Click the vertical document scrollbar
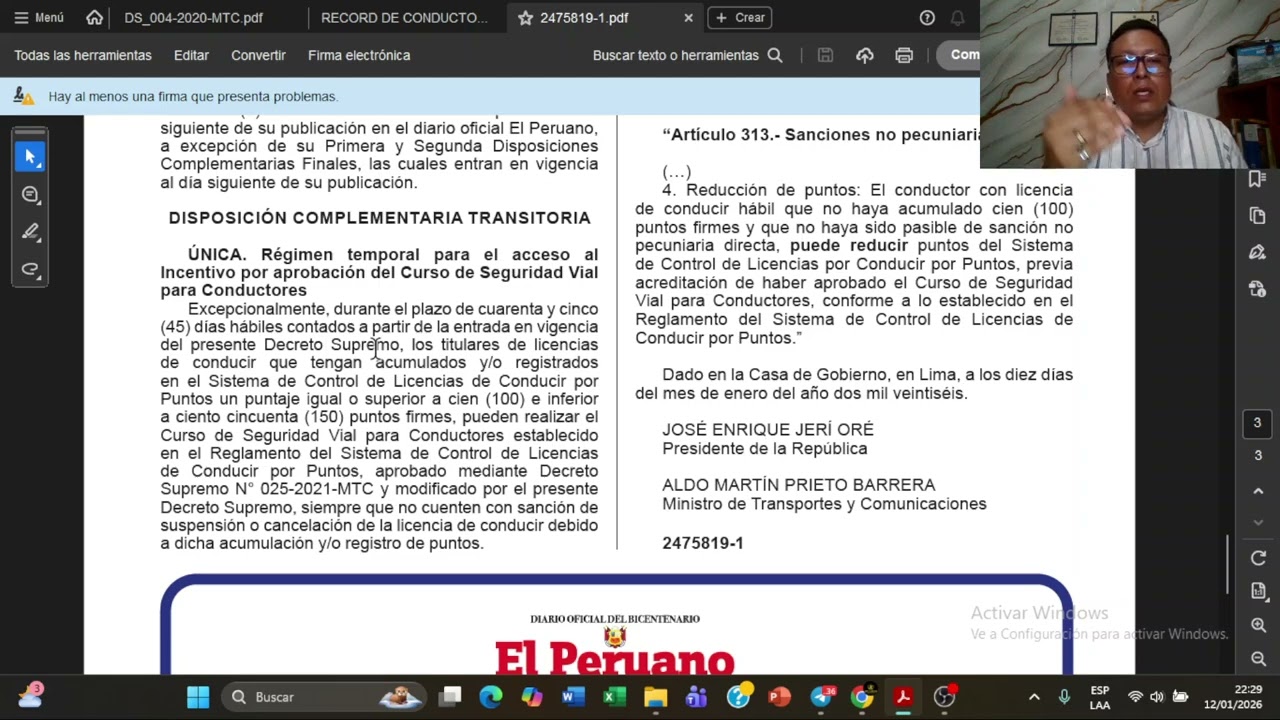The width and height of the screenshot is (1280, 720). pyautogui.click(x=1228, y=565)
